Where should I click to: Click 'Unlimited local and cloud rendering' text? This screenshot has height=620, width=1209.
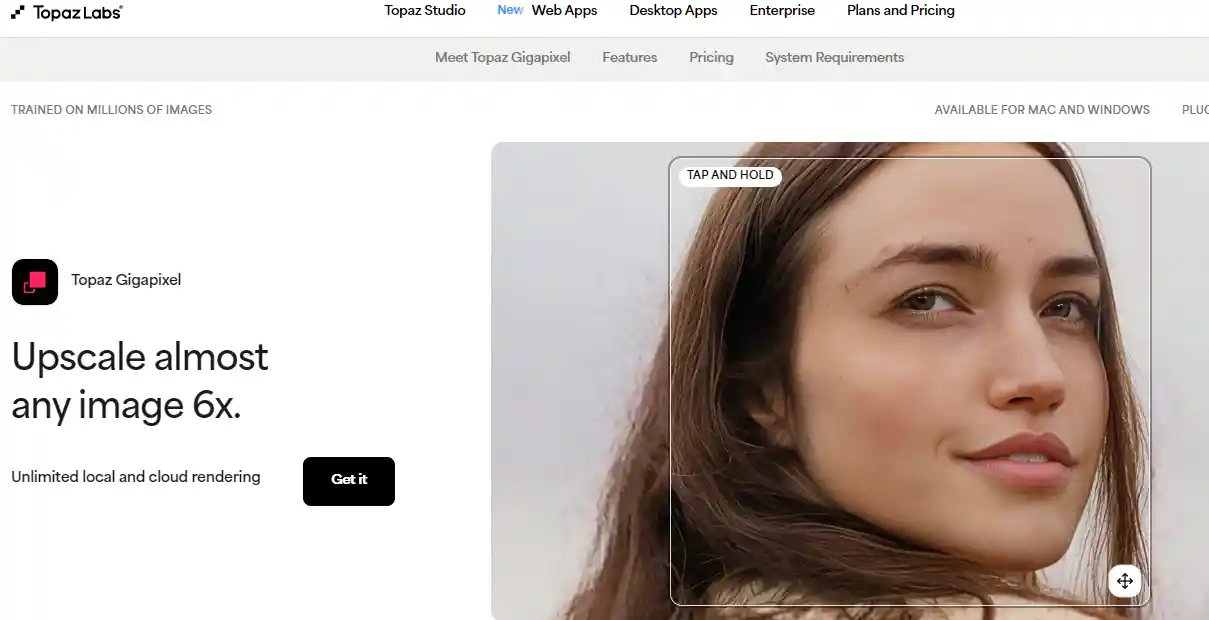[136, 477]
